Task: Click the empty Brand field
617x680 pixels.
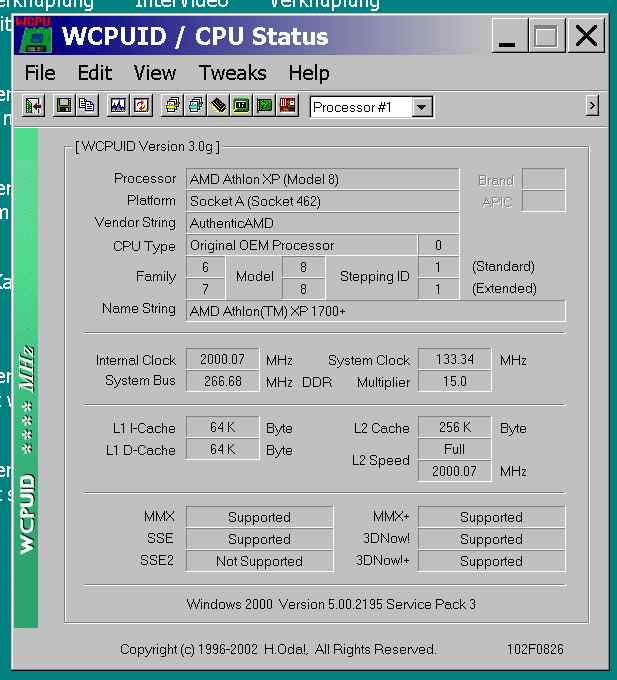Action: pos(543,179)
